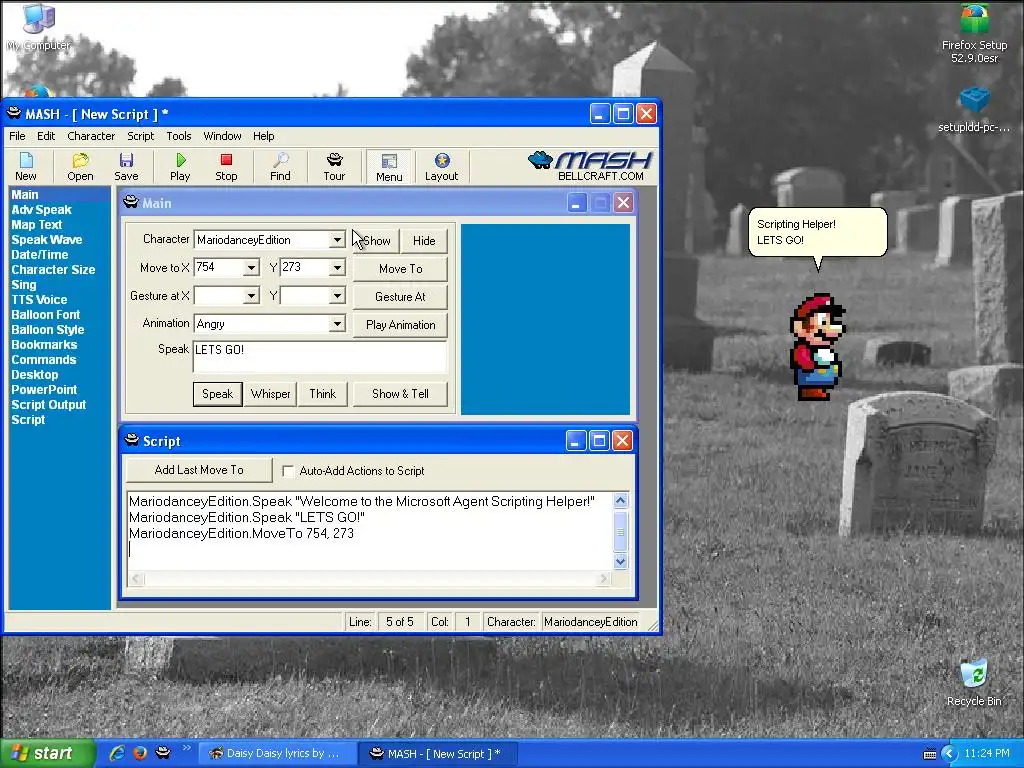Click the Move To button
The width and height of the screenshot is (1024, 768).
(400, 269)
